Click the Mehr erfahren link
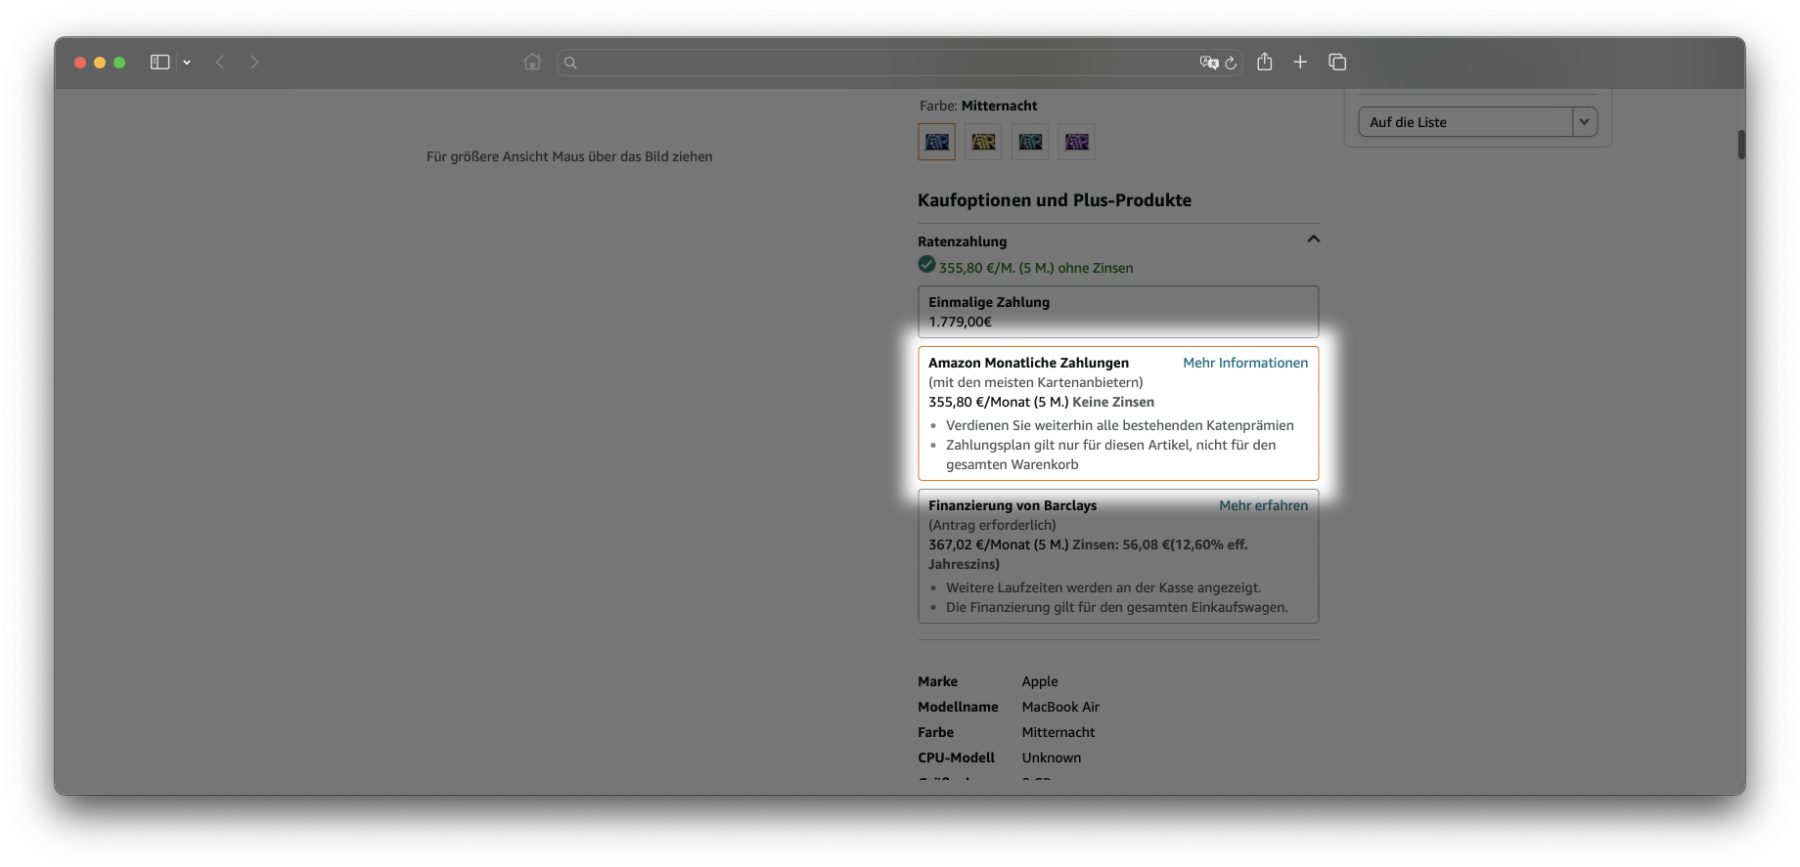Screen dimensions: 1800x867 click(1263, 506)
